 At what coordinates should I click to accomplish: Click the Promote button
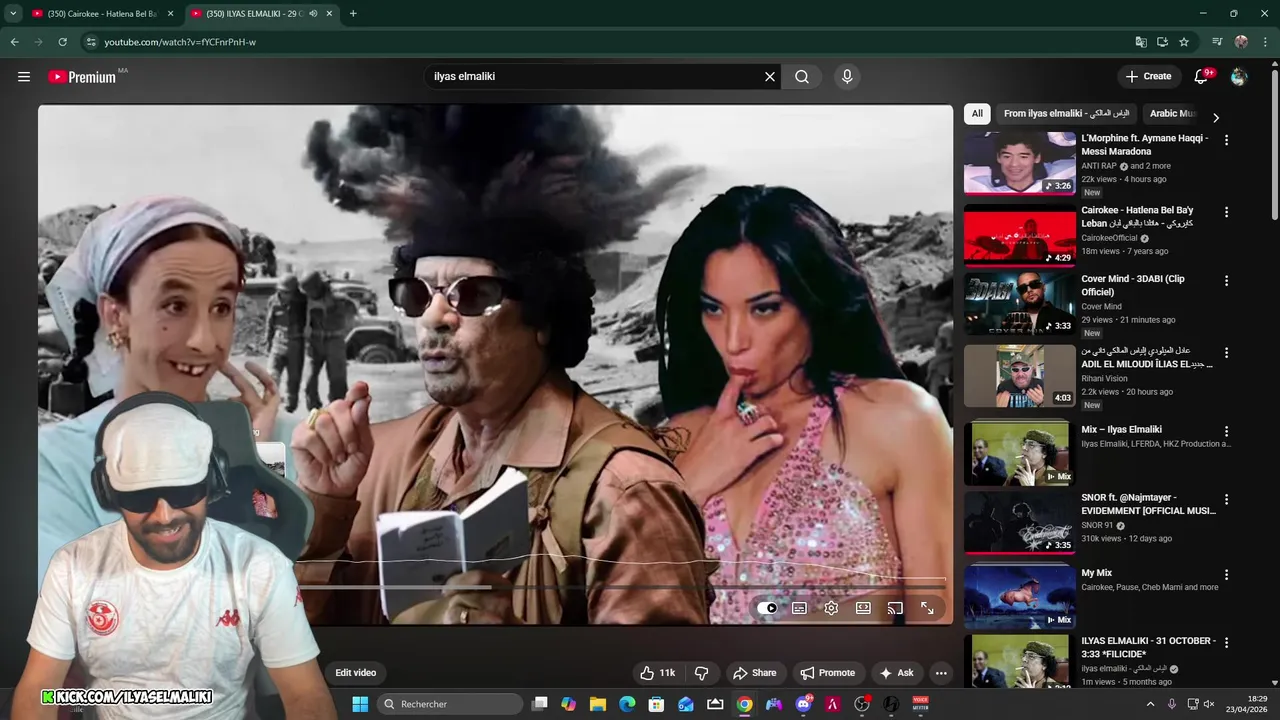827,673
